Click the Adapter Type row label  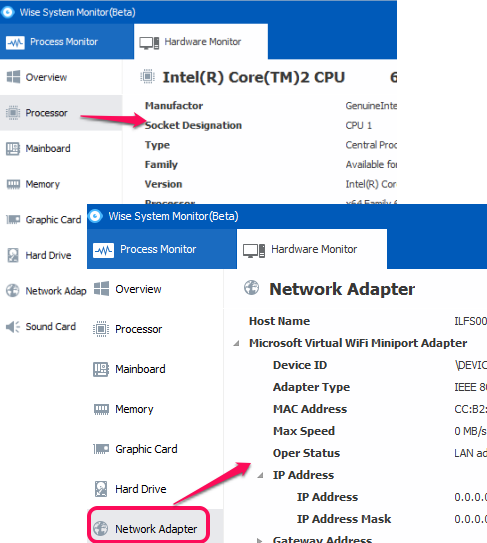(x=311, y=387)
